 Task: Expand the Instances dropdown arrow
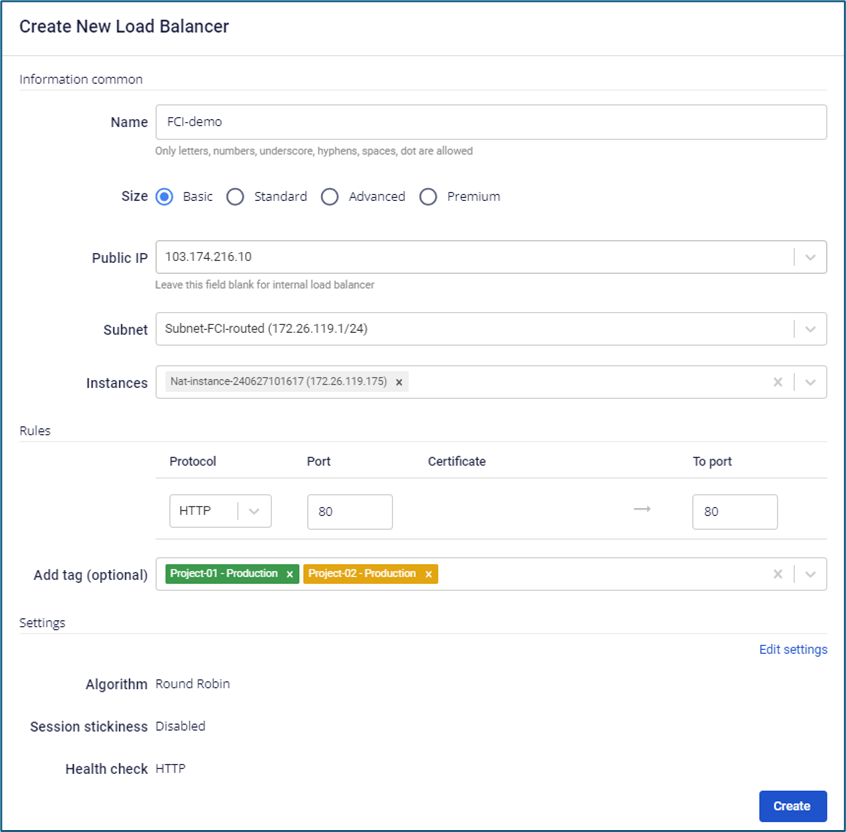[810, 382]
